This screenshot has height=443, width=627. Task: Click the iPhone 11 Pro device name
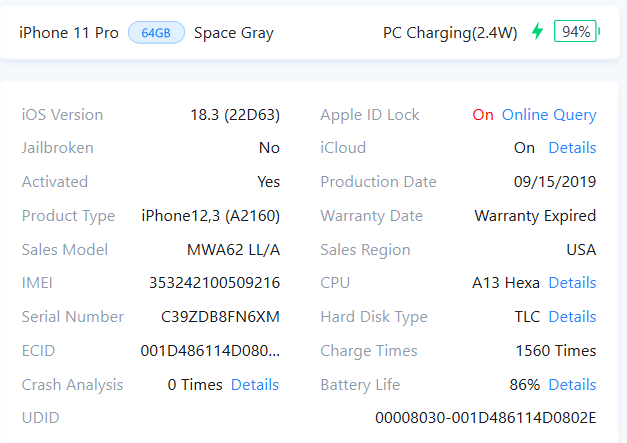pos(68,33)
